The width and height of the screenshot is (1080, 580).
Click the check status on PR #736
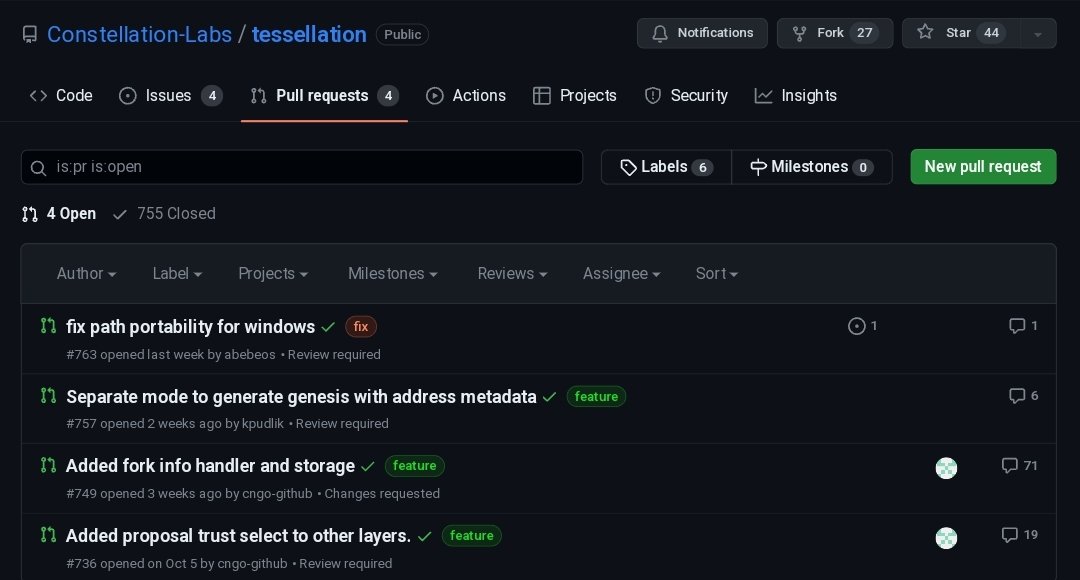[425, 536]
